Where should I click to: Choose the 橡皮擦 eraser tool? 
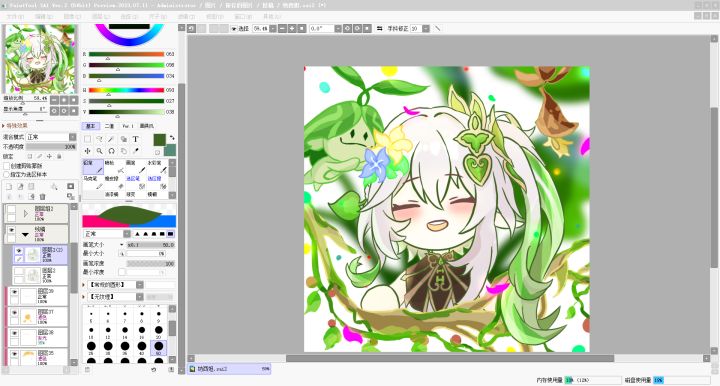point(114,183)
